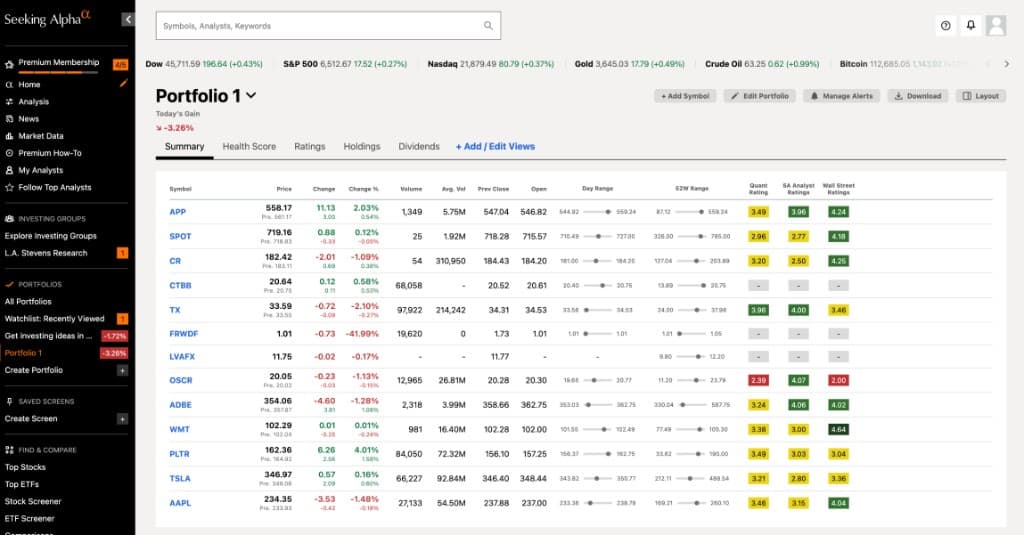This screenshot has height=535, width=1024.
Task: Open Top ETFs in the sidebar
Action: point(22,484)
